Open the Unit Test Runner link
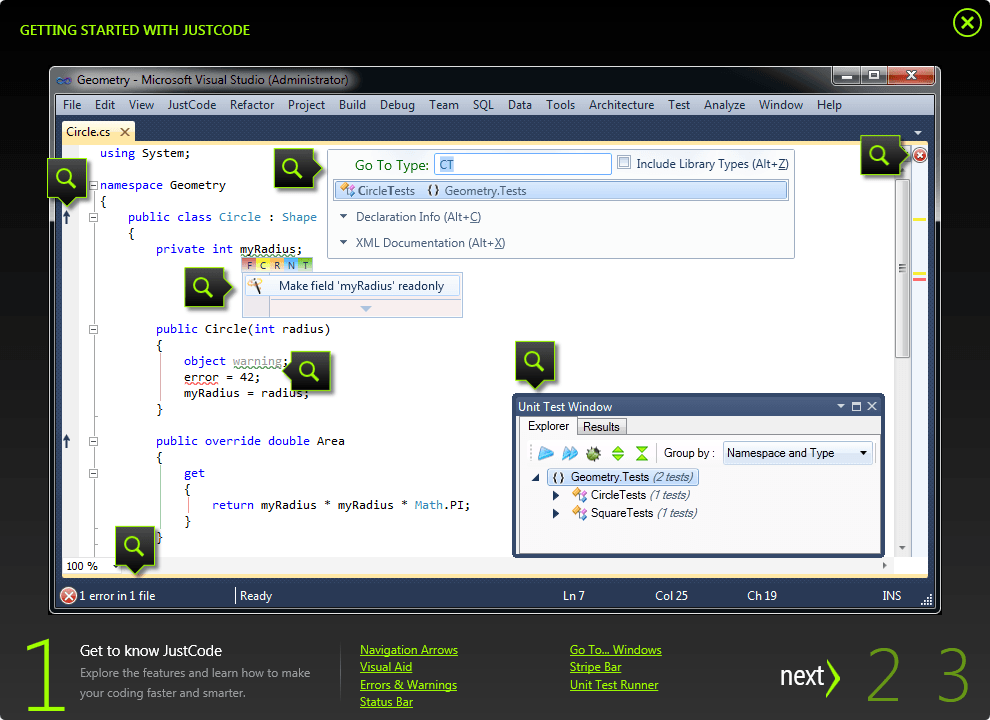990x720 pixels. [614, 685]
